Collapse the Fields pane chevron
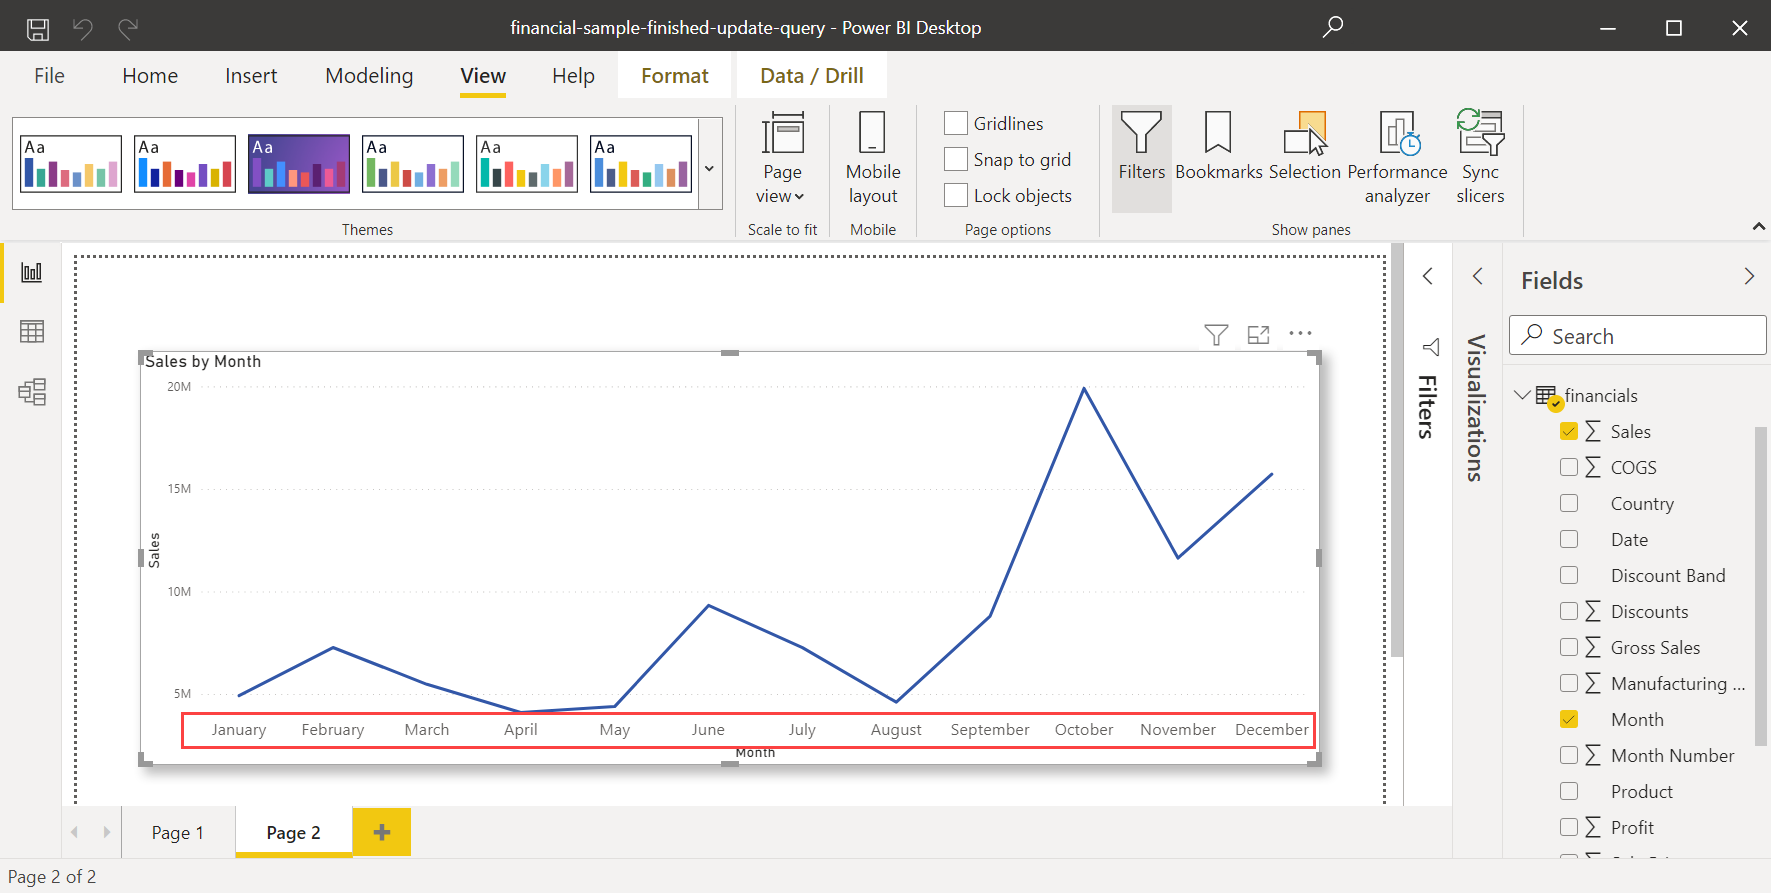The image size is (1771, 893). click(1749, 276)
